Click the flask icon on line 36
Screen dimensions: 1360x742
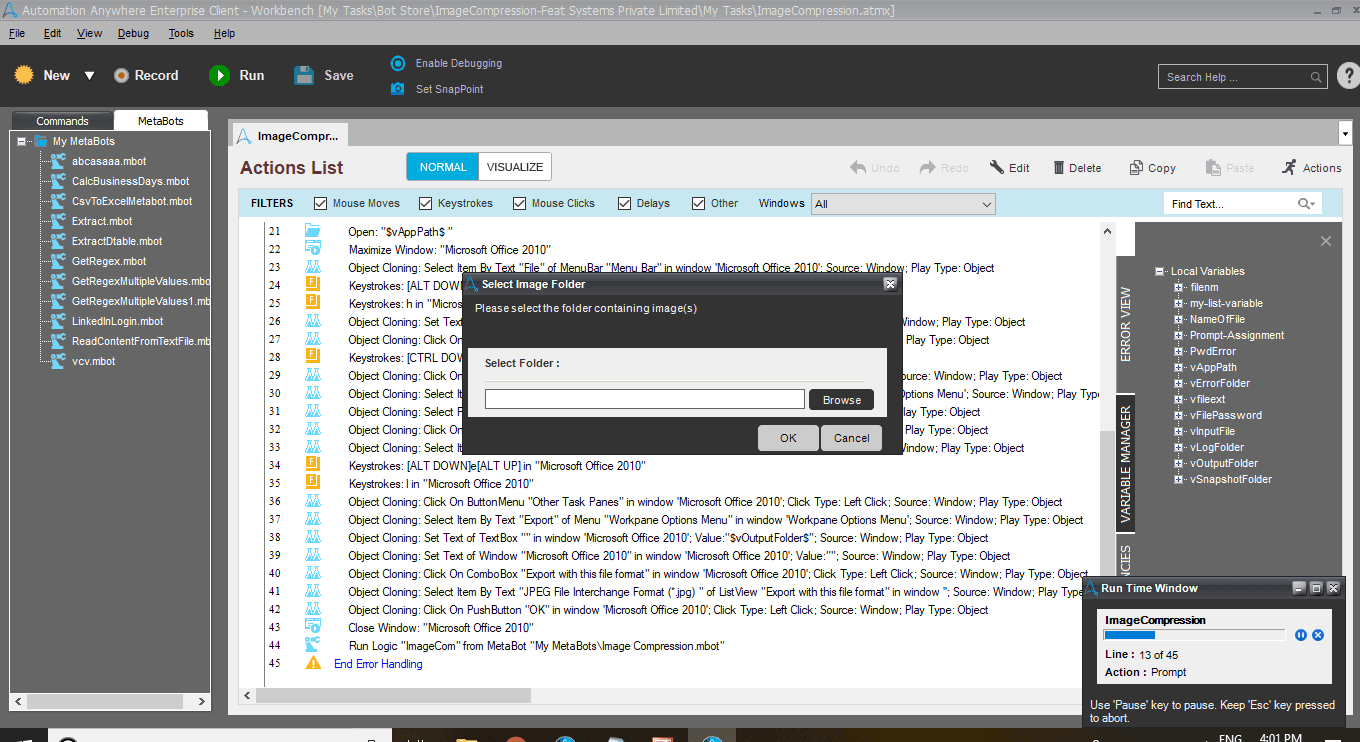tap(312, 501)
